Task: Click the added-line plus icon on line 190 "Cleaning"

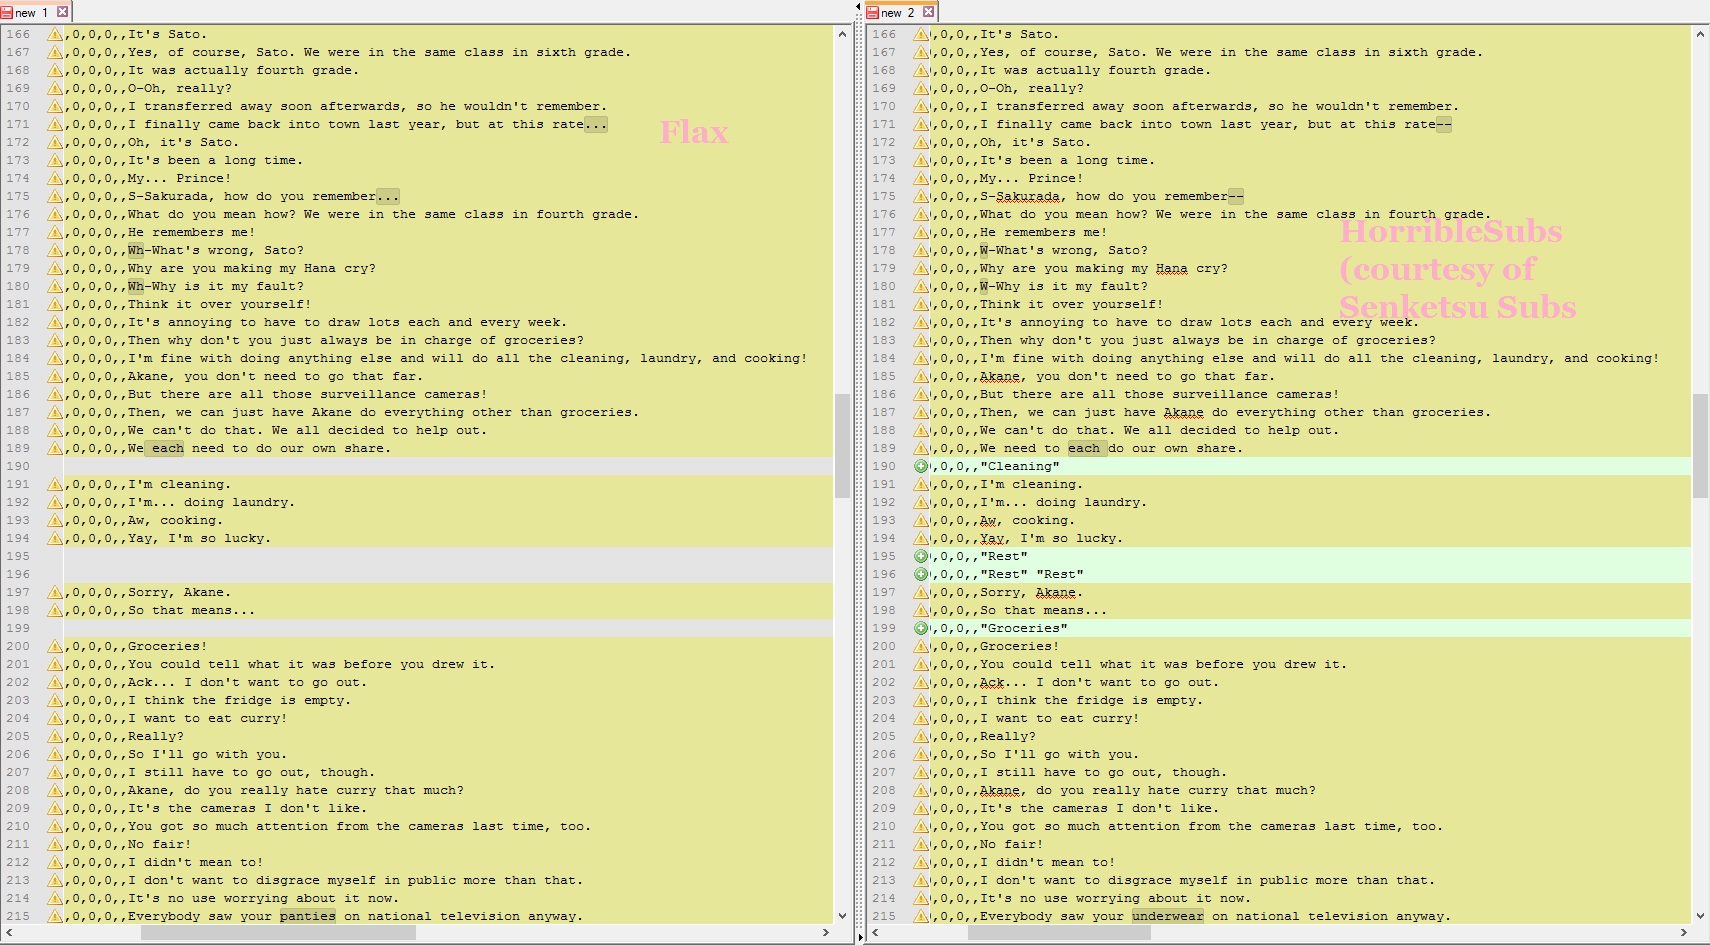Action: click(921, 466)
